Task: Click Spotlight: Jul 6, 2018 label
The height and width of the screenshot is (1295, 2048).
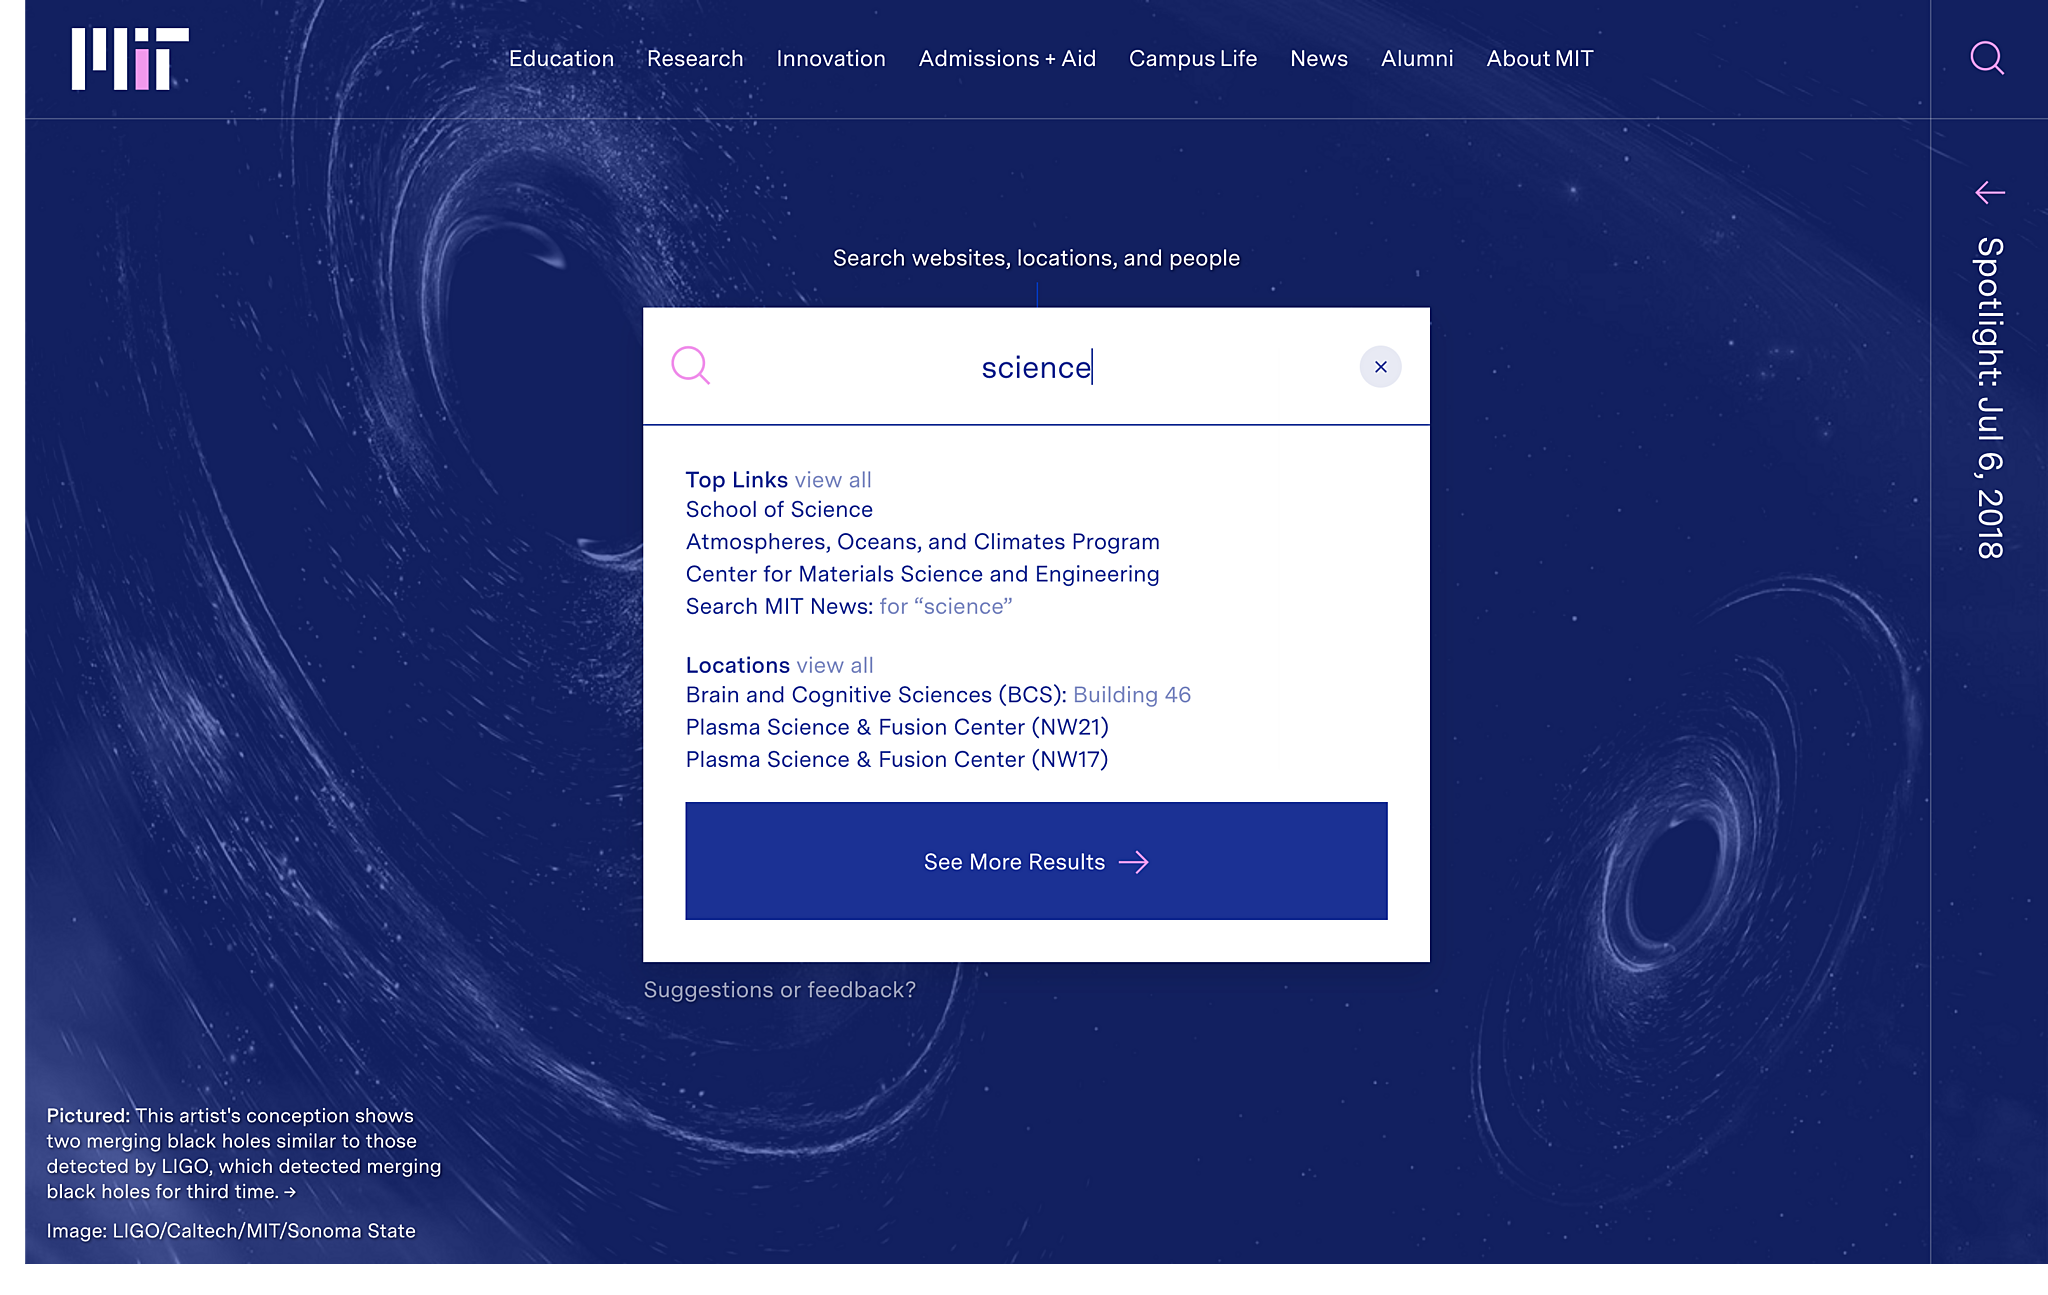Action: [x=1990, y=398]
